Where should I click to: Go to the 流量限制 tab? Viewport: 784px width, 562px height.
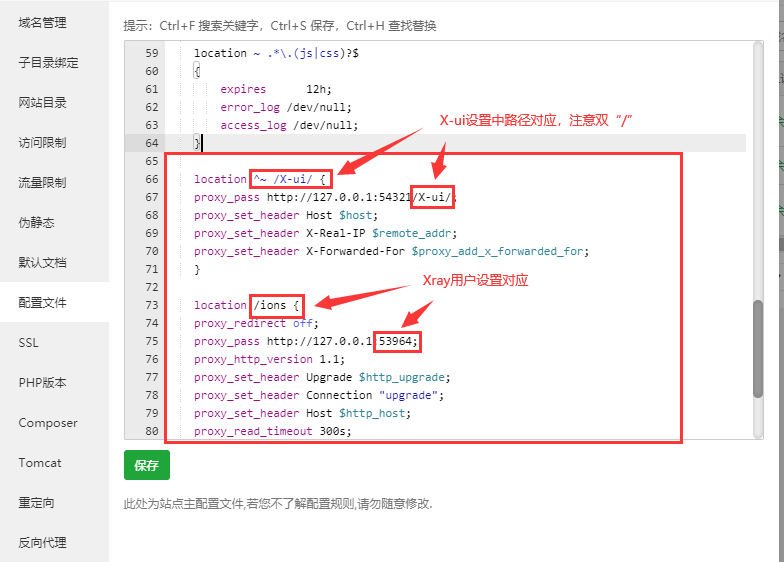(42, 182)
